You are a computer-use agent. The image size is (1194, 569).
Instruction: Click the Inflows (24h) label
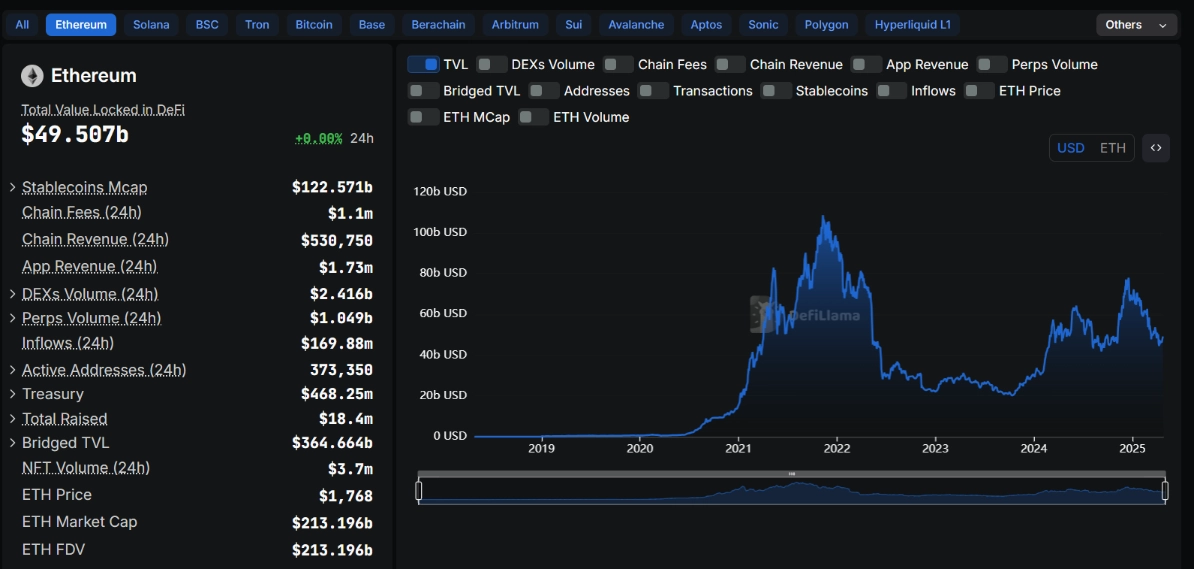68,343
